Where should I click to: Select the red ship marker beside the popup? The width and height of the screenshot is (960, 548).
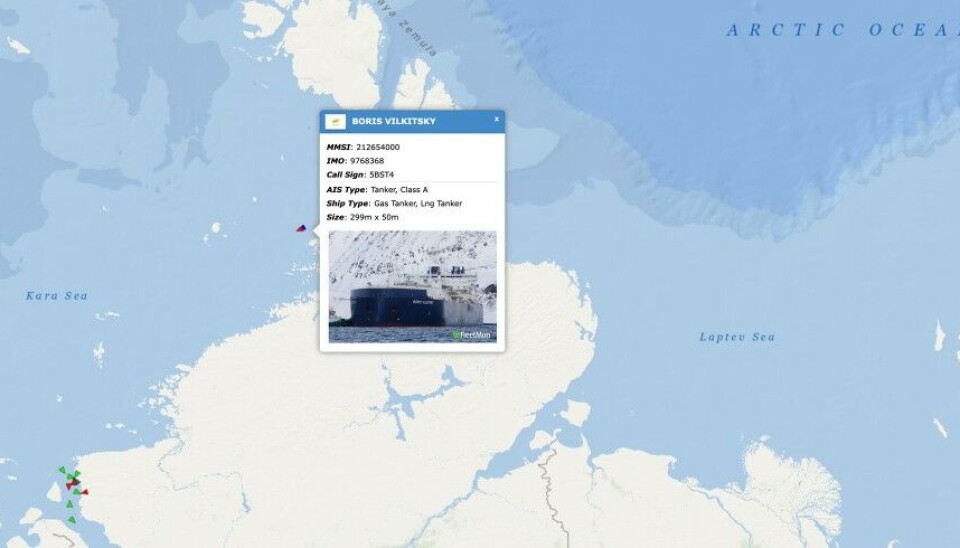301,228
